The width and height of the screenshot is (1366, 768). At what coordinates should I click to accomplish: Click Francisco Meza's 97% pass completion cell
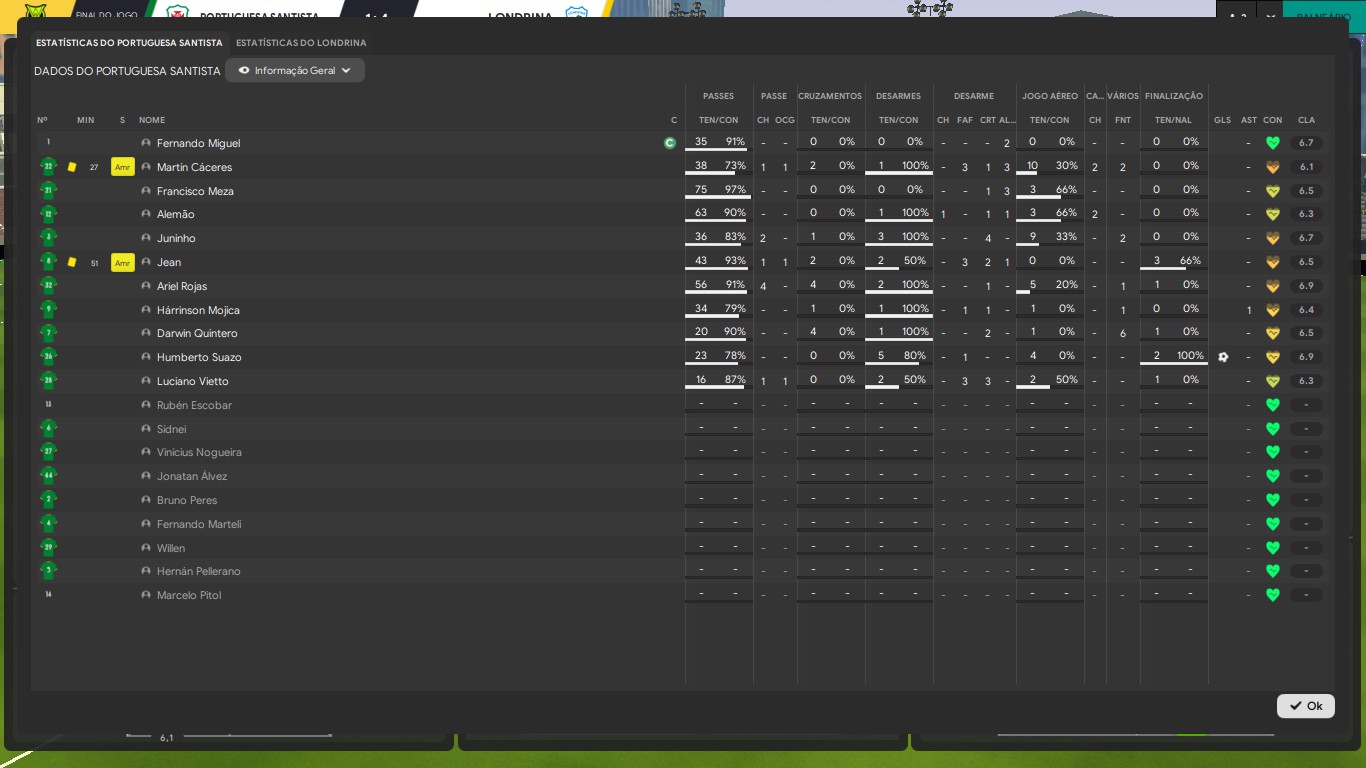pos(735,190)
